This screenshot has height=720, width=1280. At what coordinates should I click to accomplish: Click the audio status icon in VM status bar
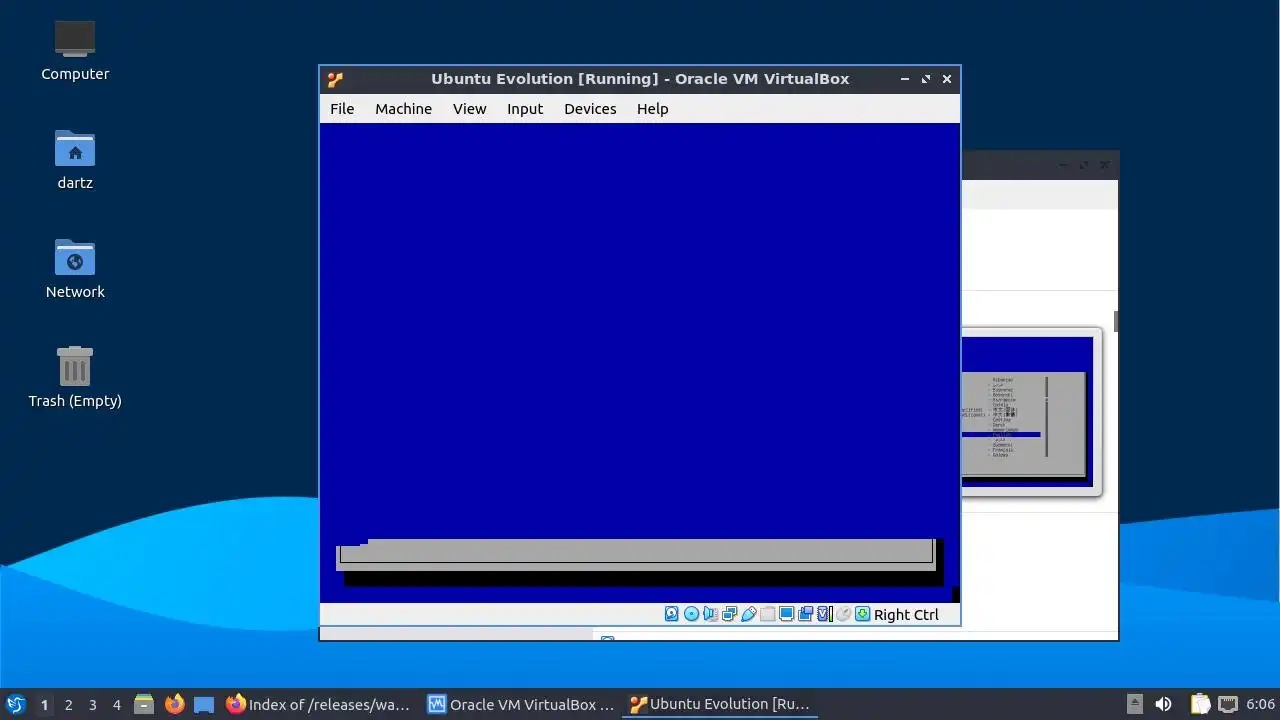tap(710, 614)
